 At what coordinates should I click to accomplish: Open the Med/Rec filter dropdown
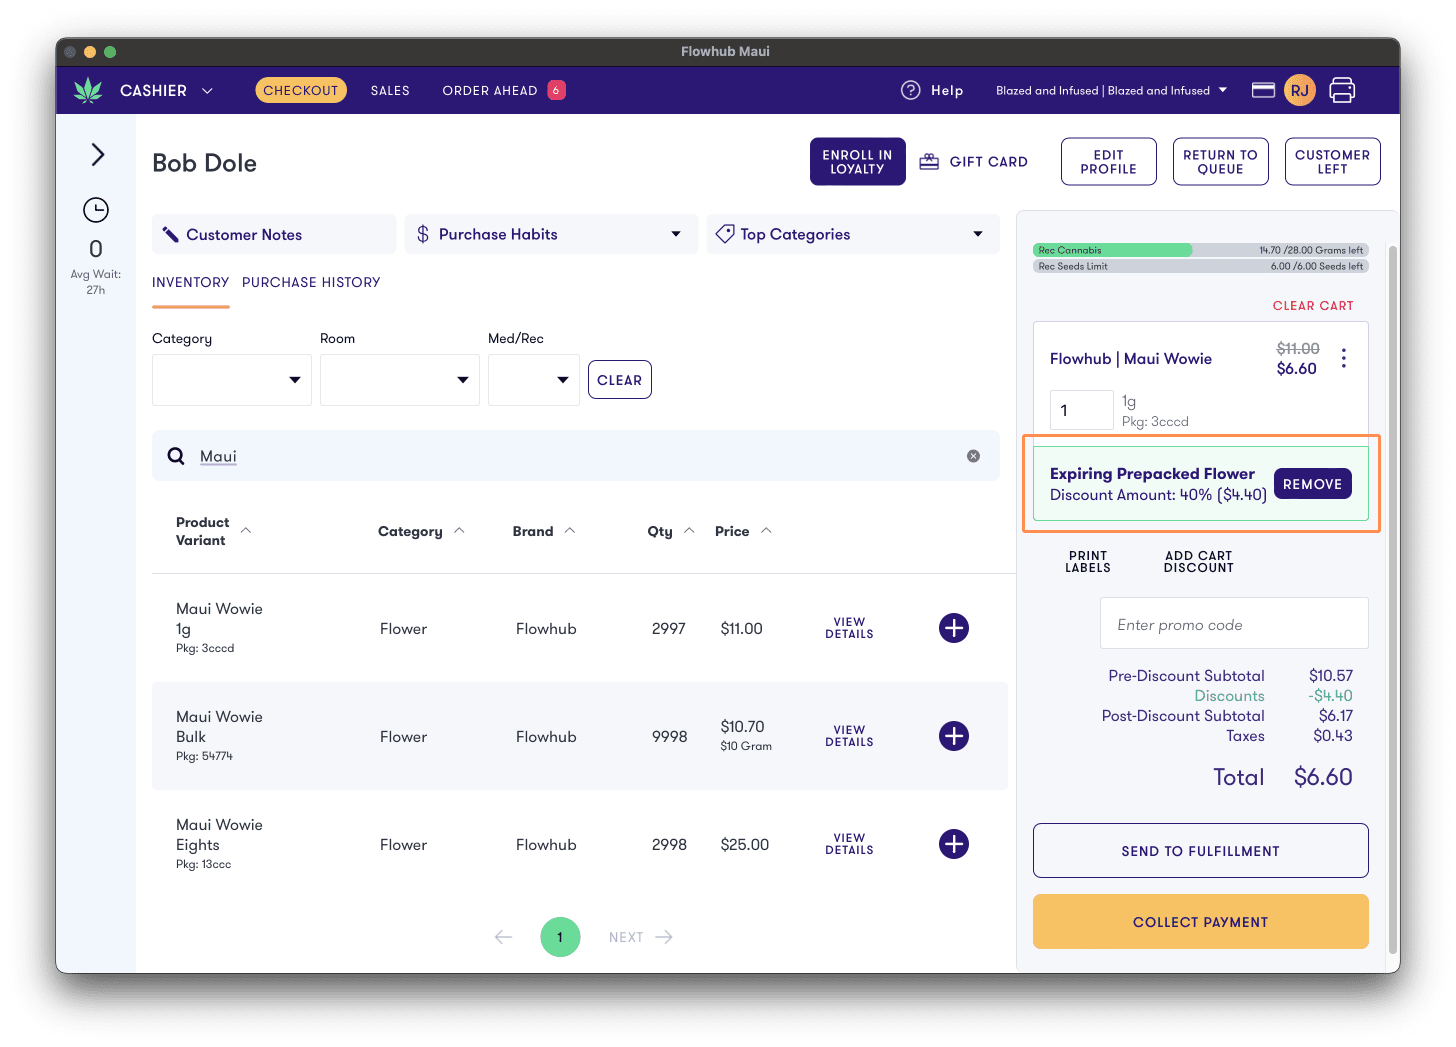(x=534, y=380)
